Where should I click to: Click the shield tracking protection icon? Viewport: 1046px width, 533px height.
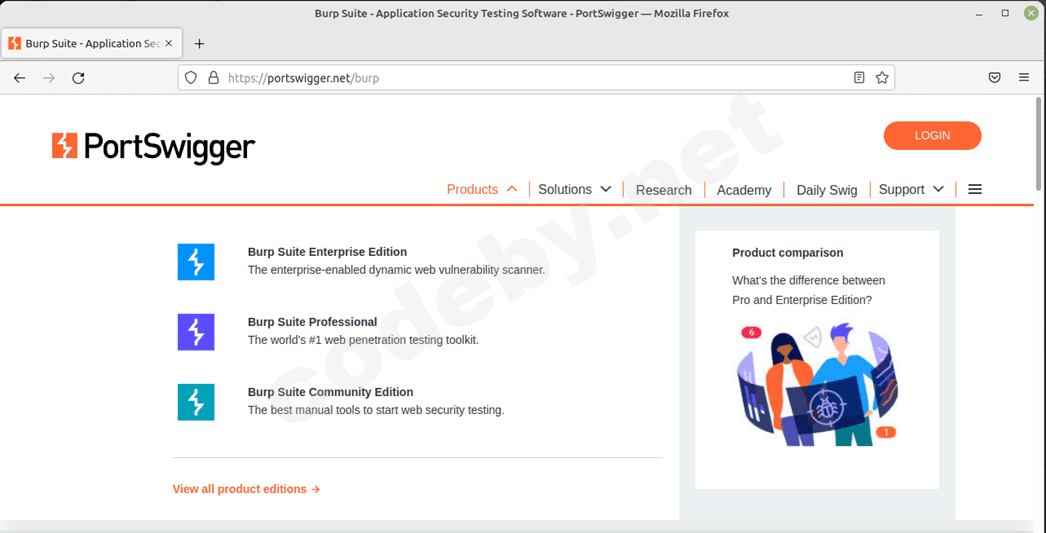(191, 78)
